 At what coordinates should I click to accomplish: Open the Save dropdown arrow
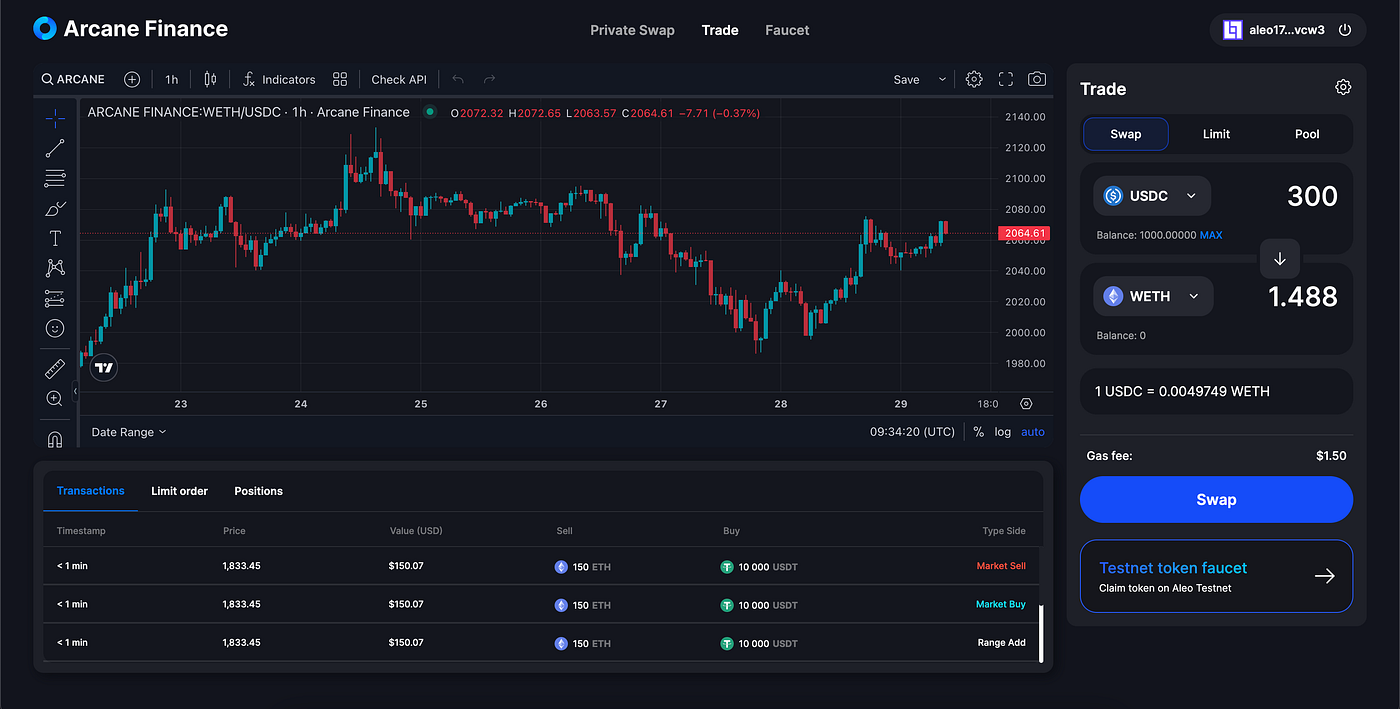coord(942,79)
